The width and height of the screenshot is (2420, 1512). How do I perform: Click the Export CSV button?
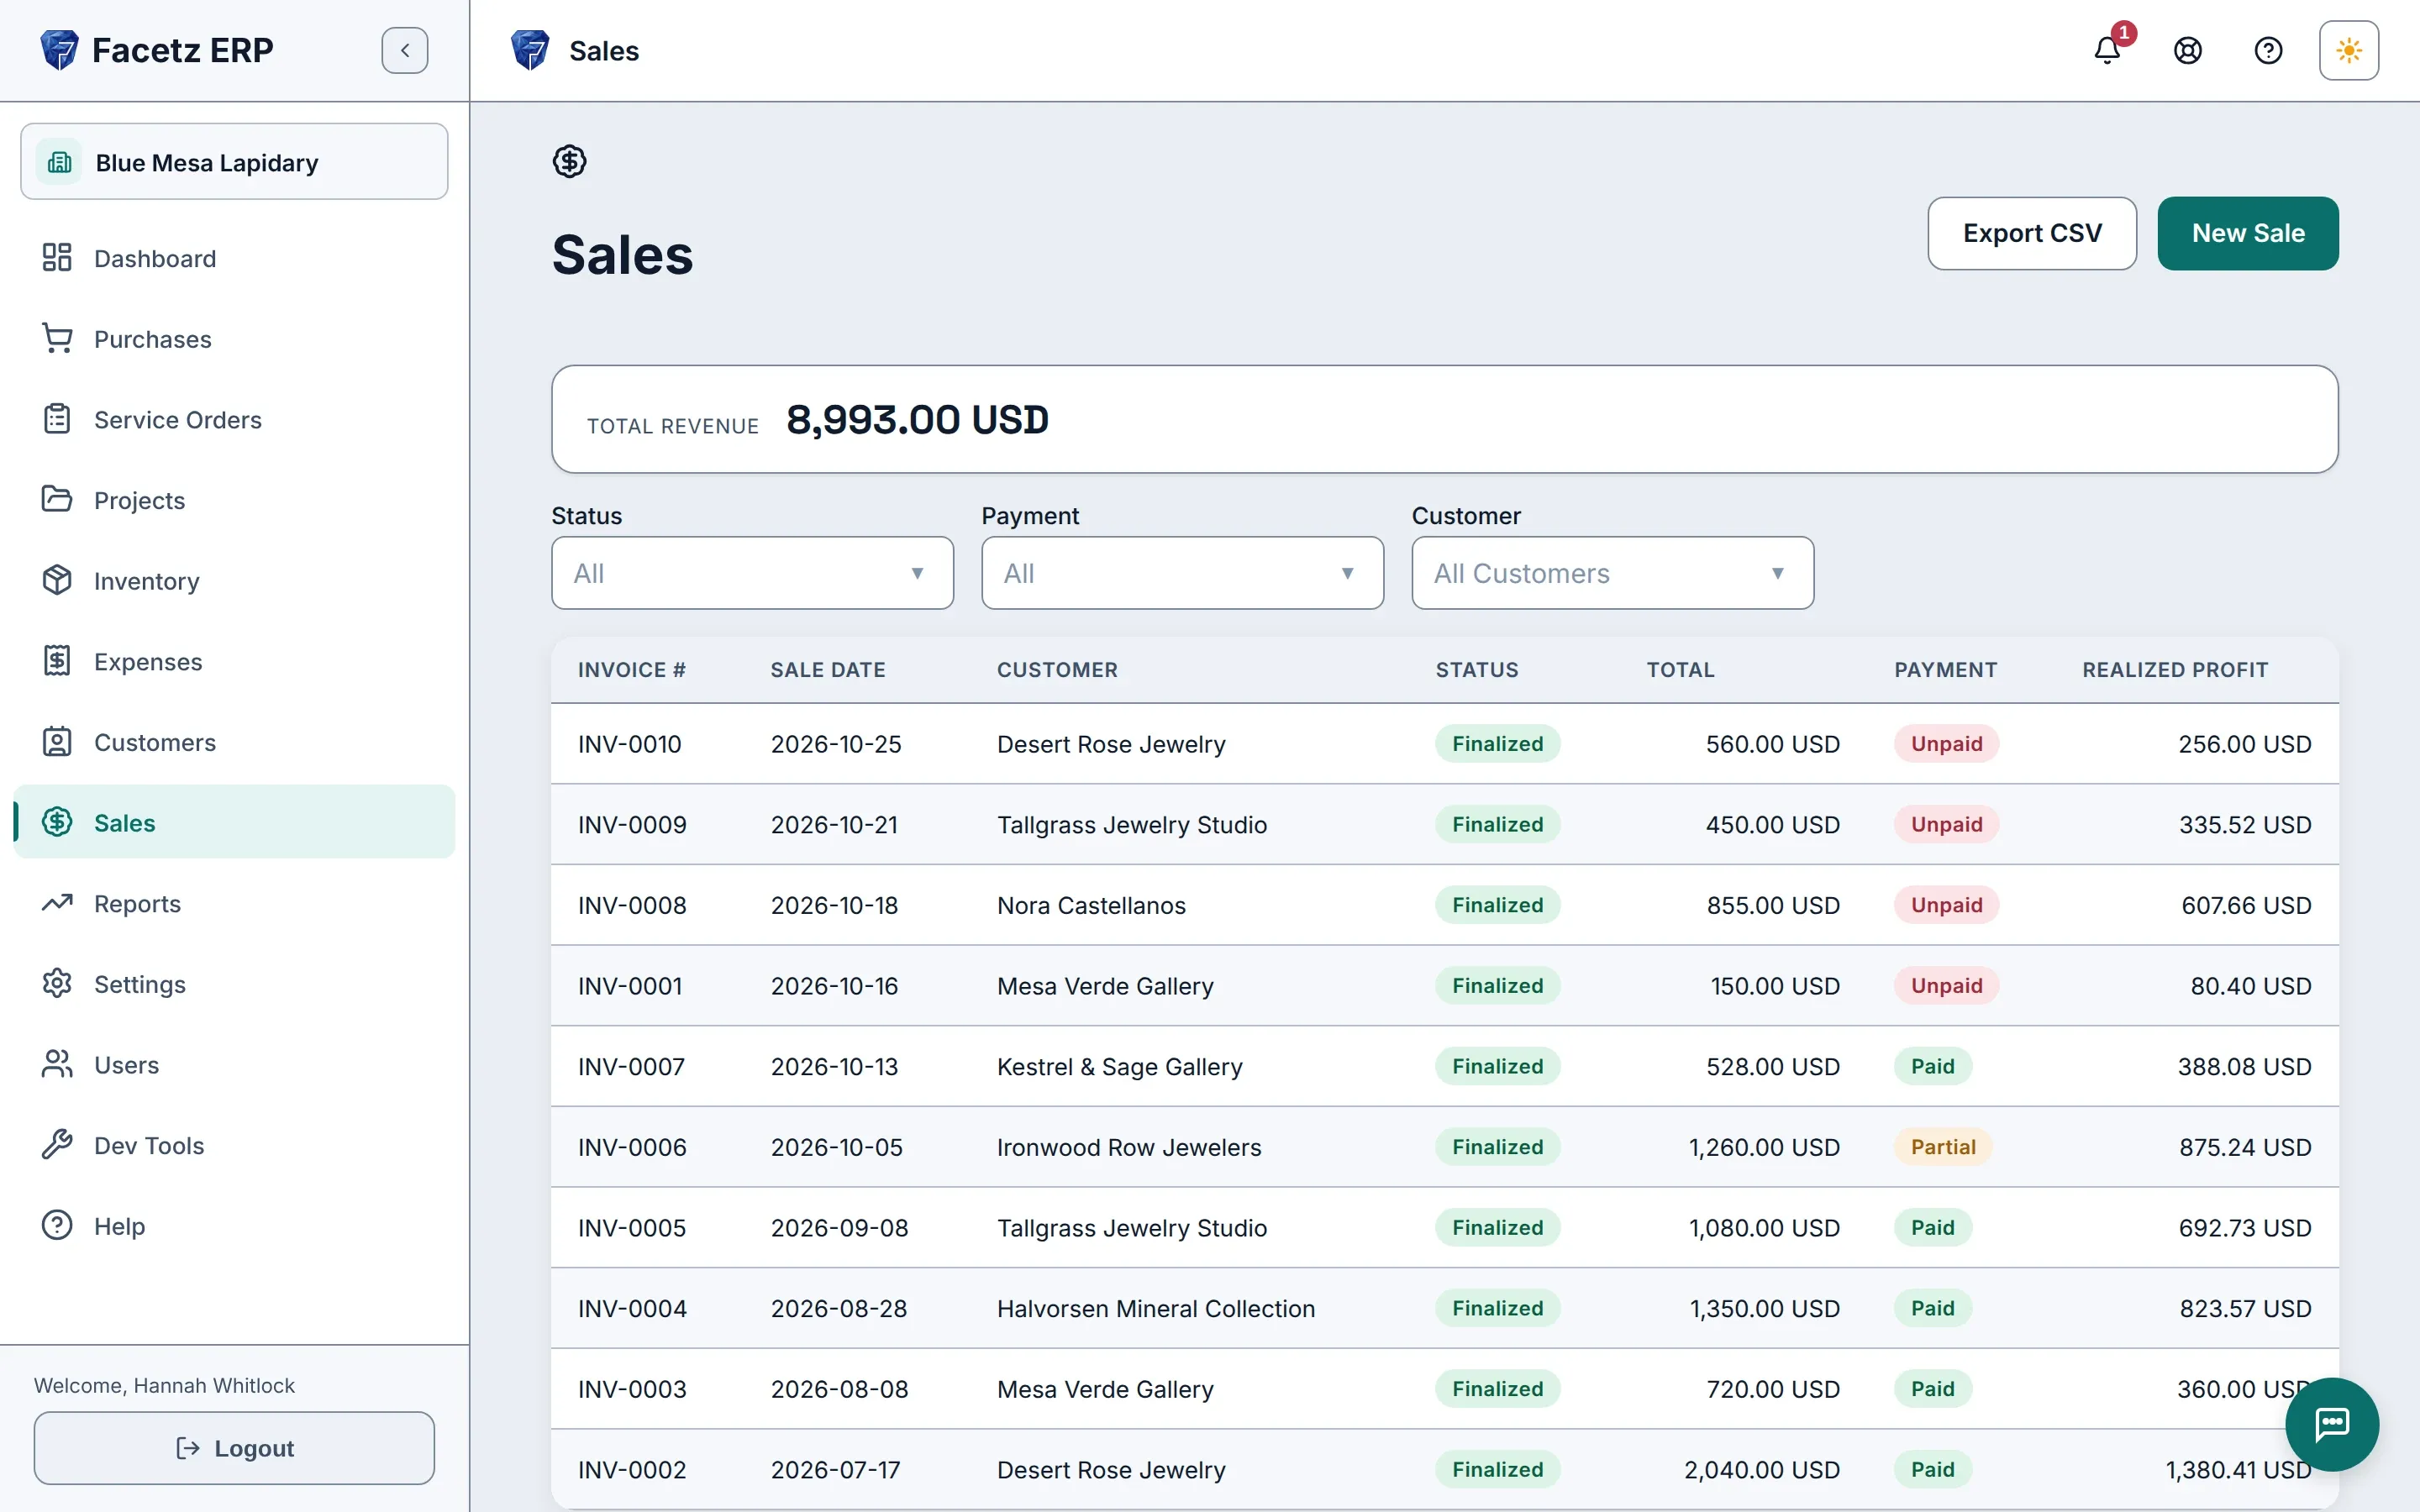(x=2032, y=233)
